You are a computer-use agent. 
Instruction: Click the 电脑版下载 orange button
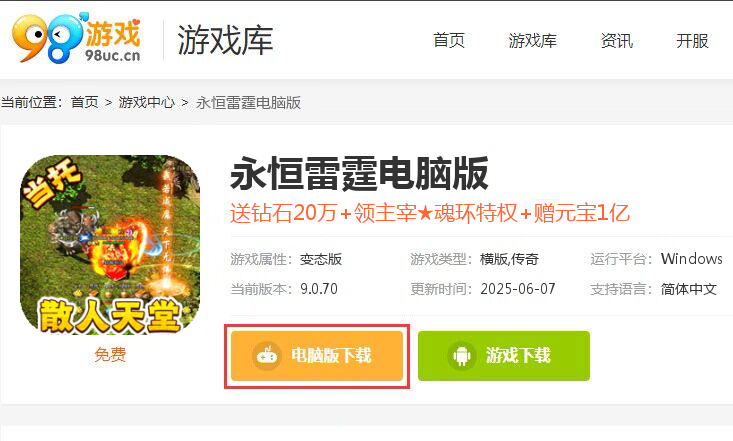(x=317, y=356)
